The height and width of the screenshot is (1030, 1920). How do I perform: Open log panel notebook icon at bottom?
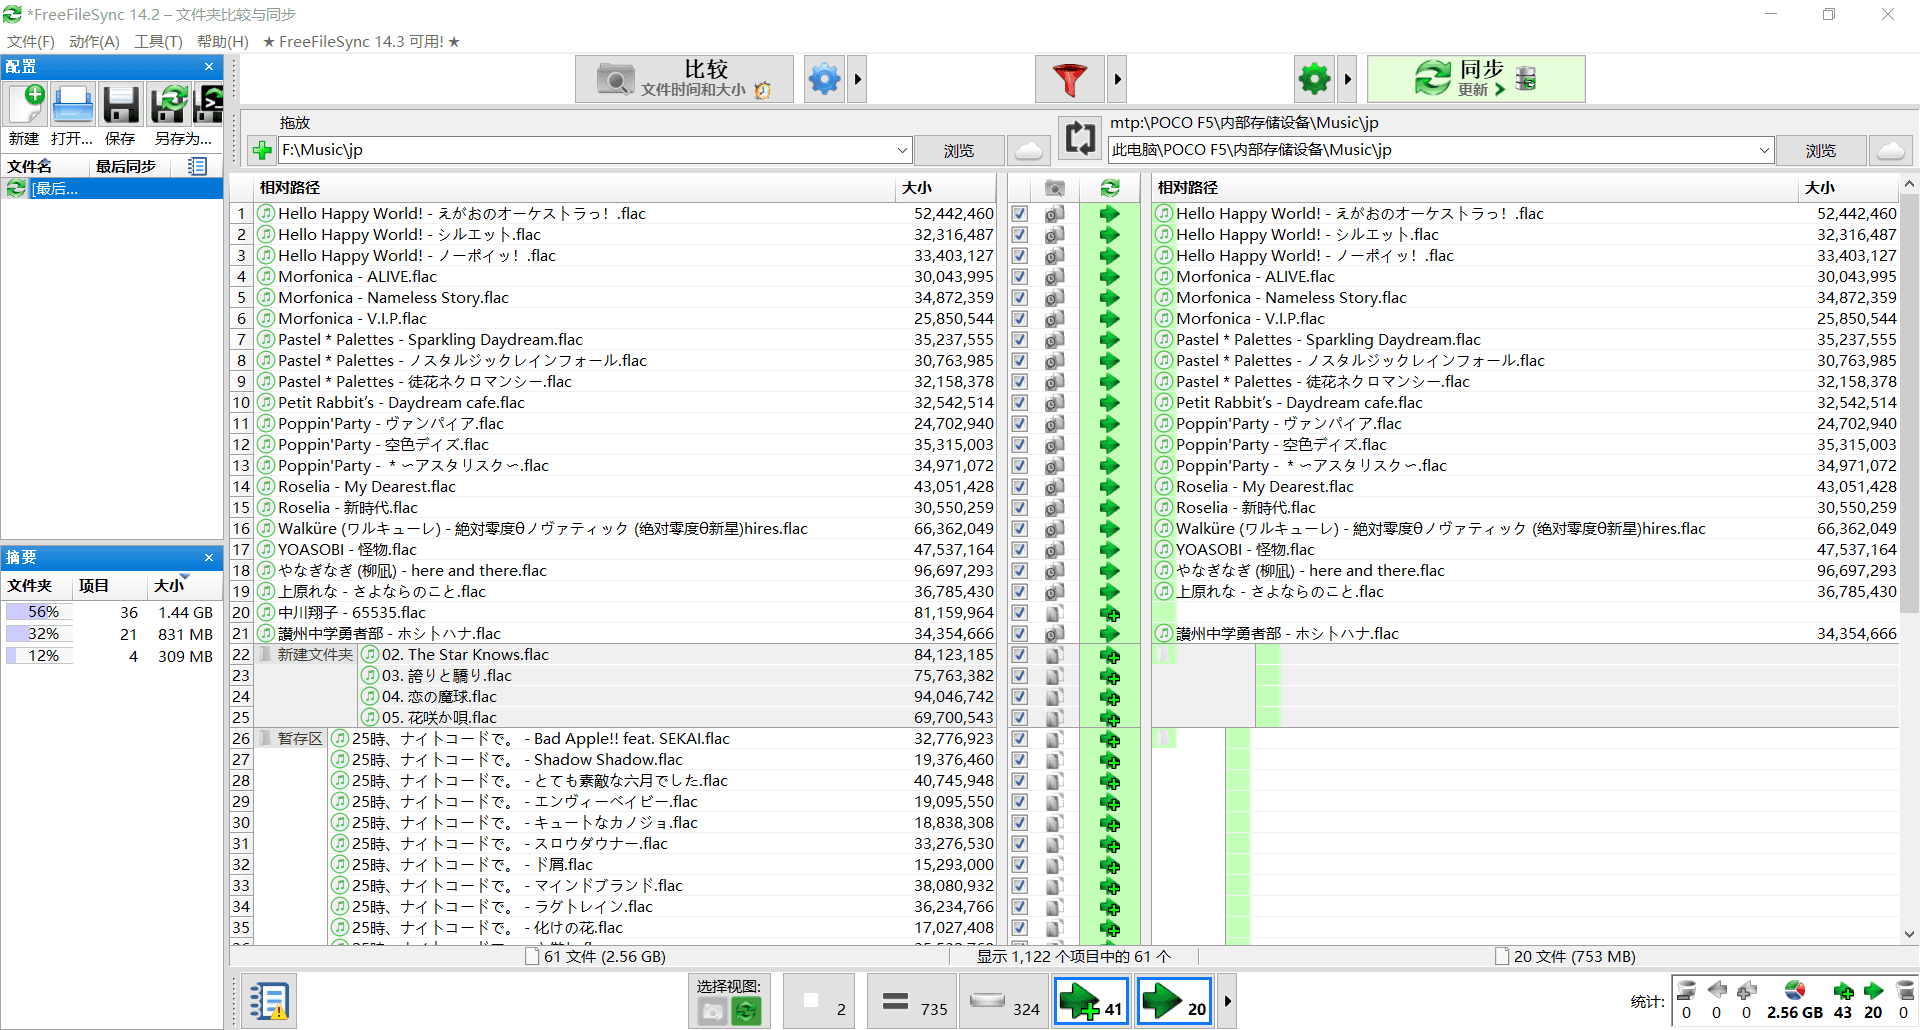(269, 1000)
